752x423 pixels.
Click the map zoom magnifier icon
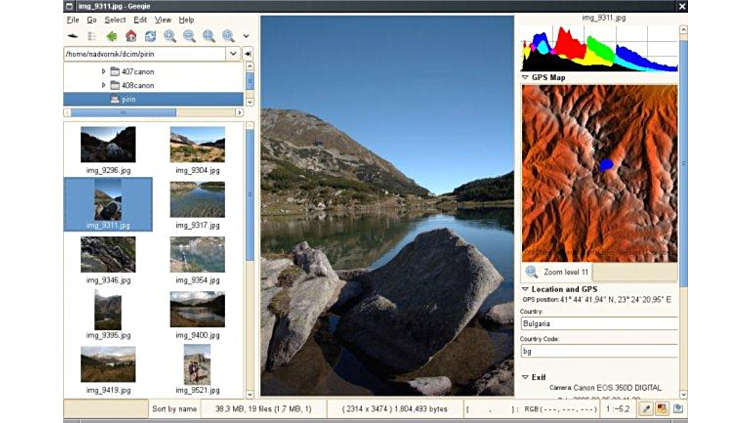530,272
